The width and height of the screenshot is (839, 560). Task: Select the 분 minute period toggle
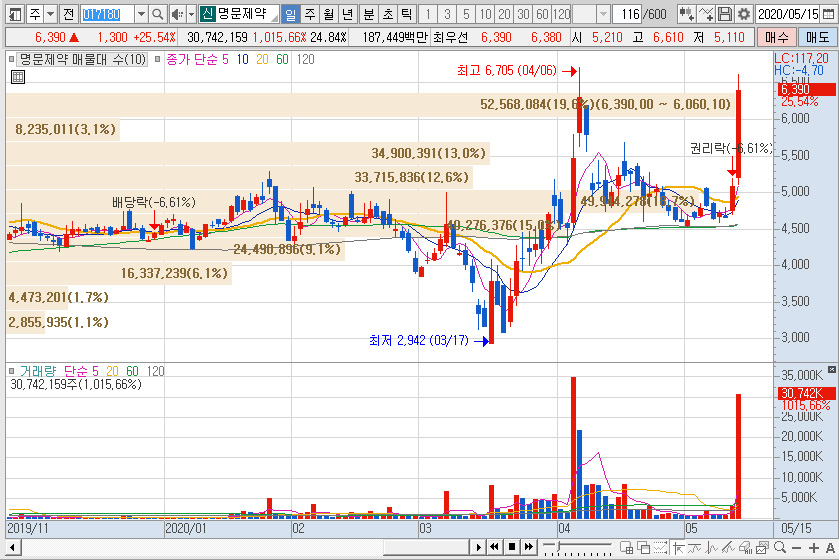point(369,14)
